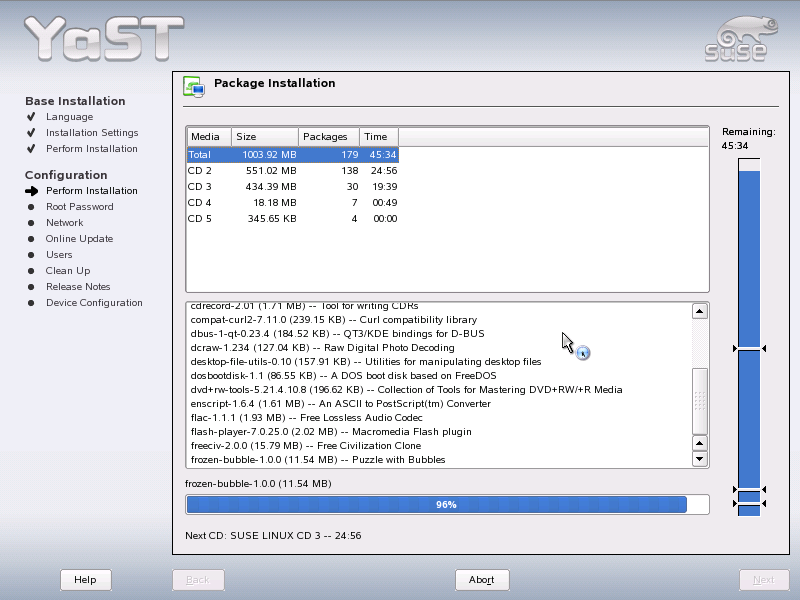
Task: Click the lower scroll-up arrow of package log
Action: tap(699, 443)
